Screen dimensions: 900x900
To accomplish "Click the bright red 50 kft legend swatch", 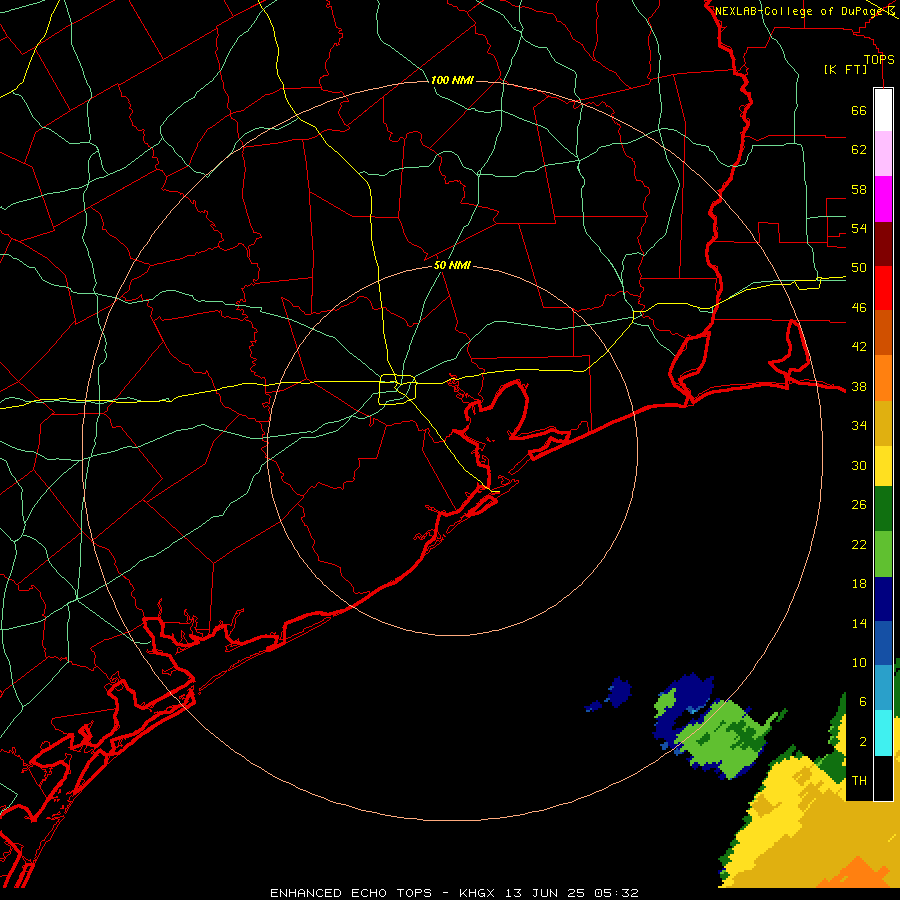I will pyautogui.click(x=883, y=288).
